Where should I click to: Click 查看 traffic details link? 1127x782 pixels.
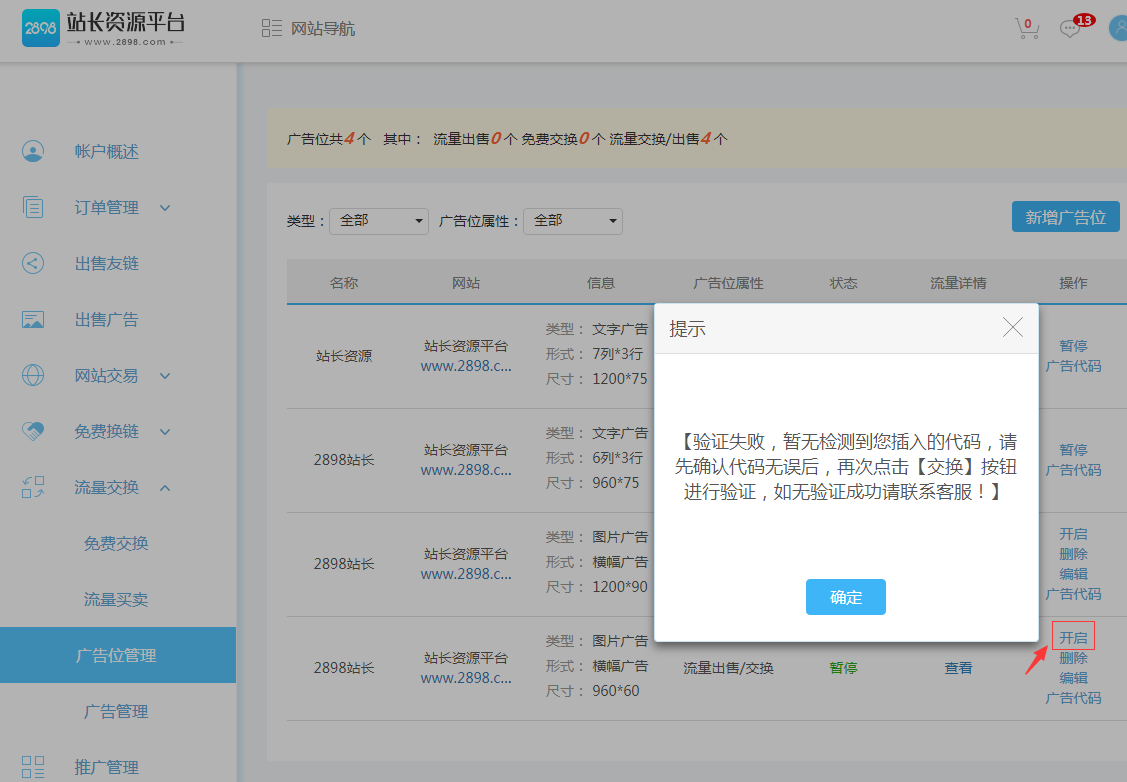point(958,668)
